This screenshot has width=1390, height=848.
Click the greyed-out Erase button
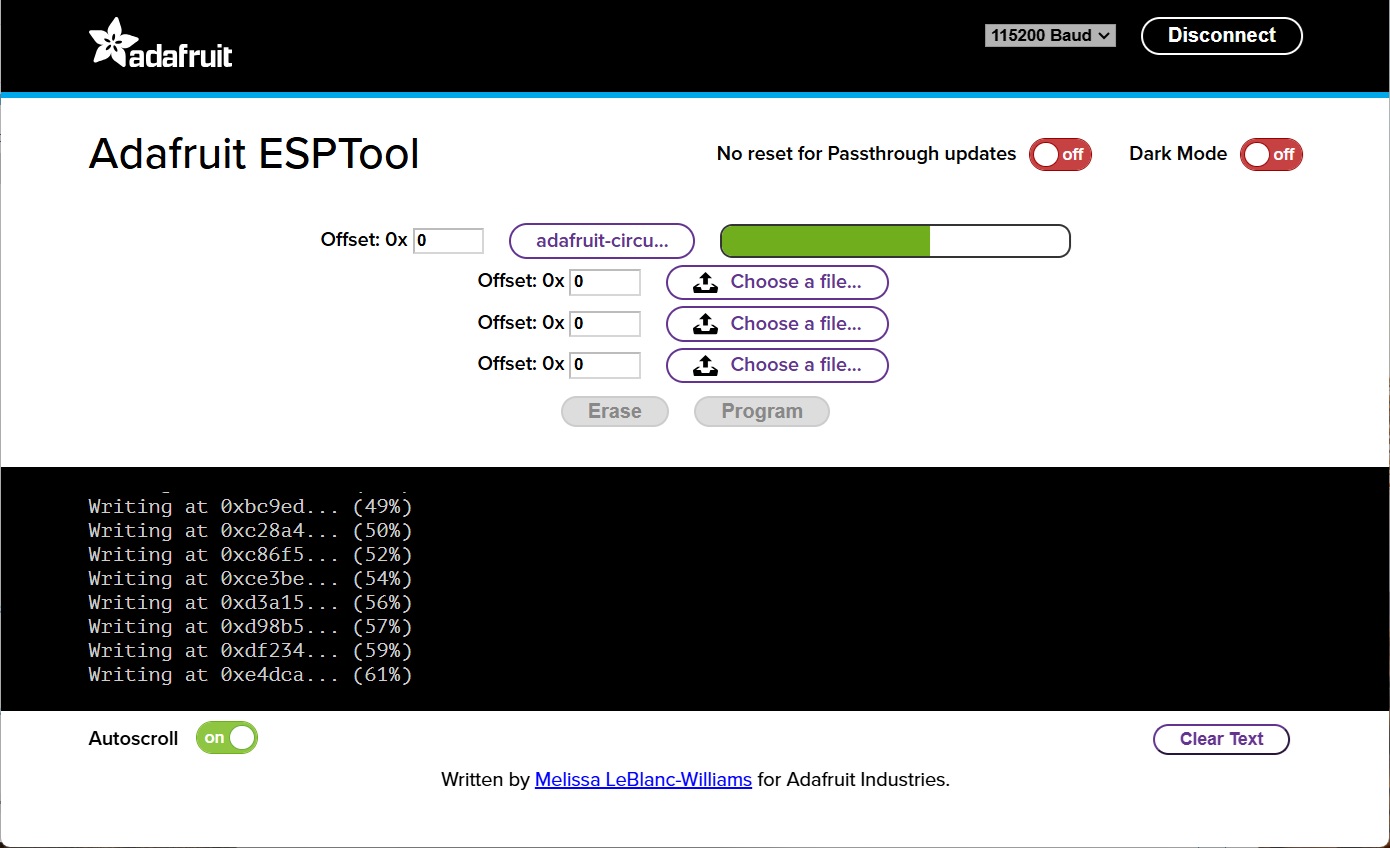615,411
